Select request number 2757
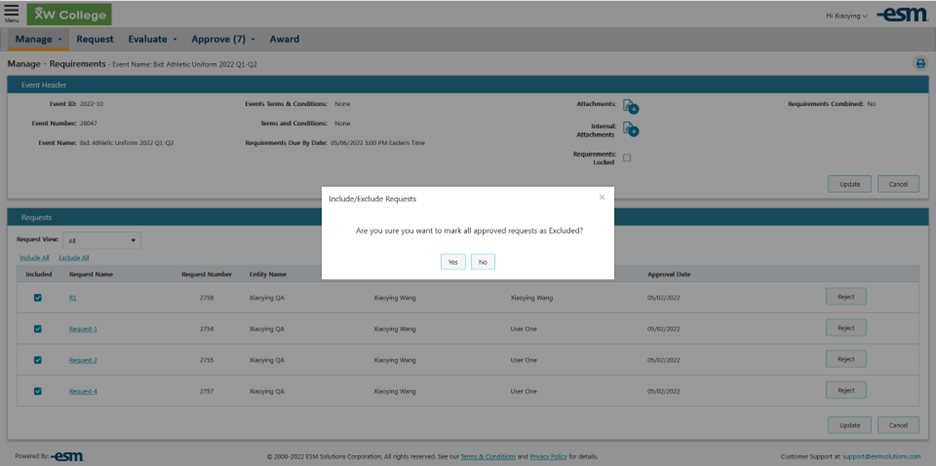 207,391
